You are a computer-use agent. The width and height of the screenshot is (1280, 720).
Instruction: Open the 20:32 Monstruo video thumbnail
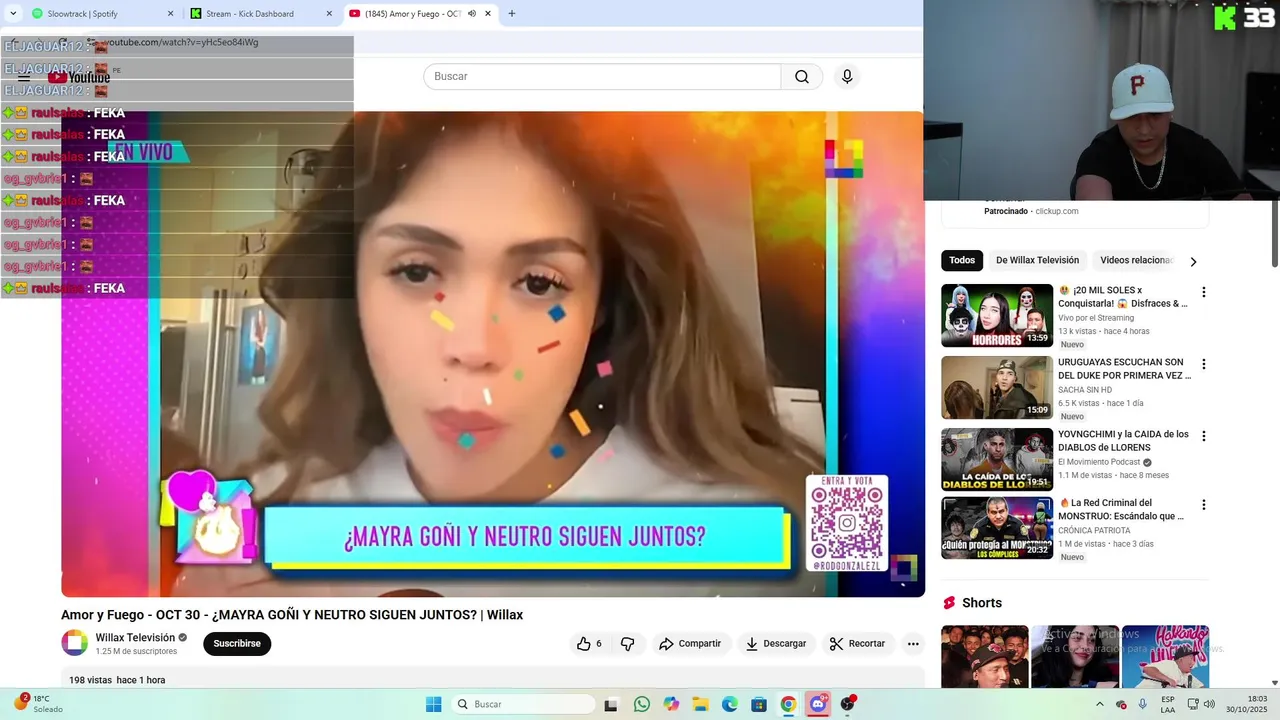click(x=997, y=528)
